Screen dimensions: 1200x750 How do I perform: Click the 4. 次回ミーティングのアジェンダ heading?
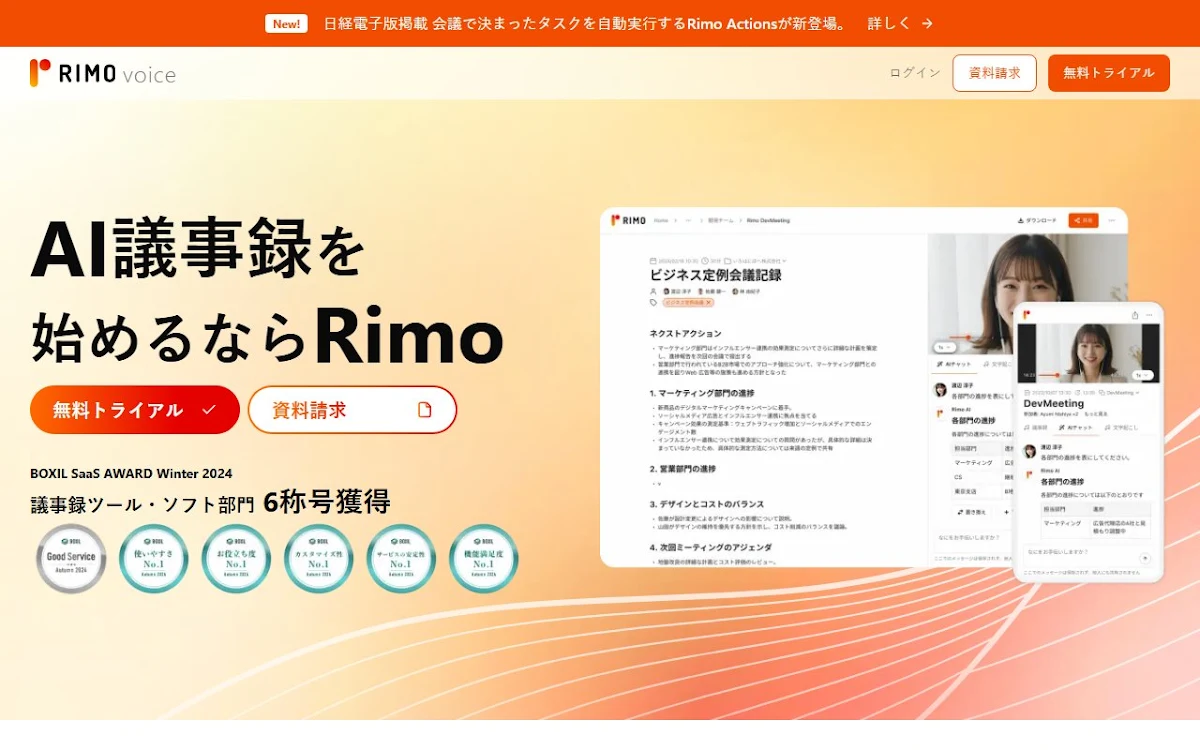(710, 548)
